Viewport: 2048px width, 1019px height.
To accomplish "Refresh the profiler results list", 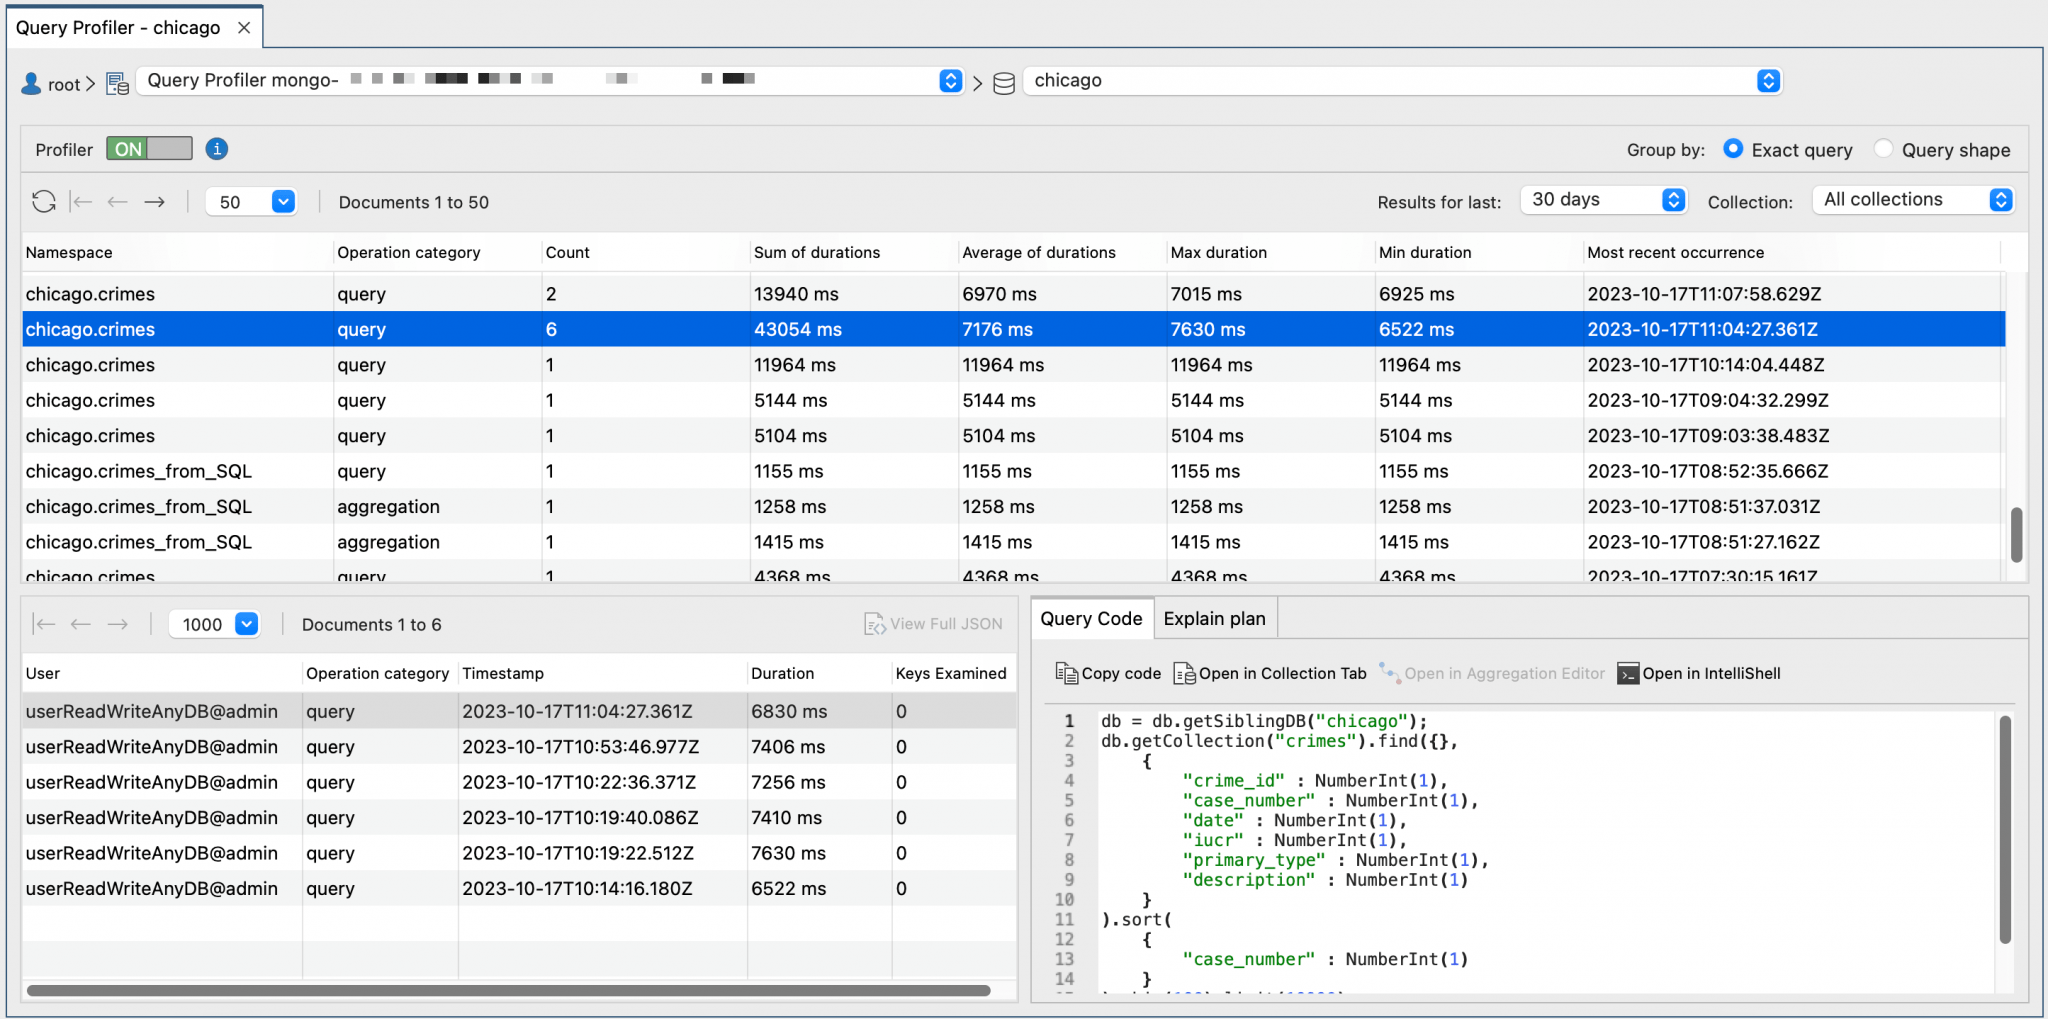I will pyautogui.click(x=43, y=201).
